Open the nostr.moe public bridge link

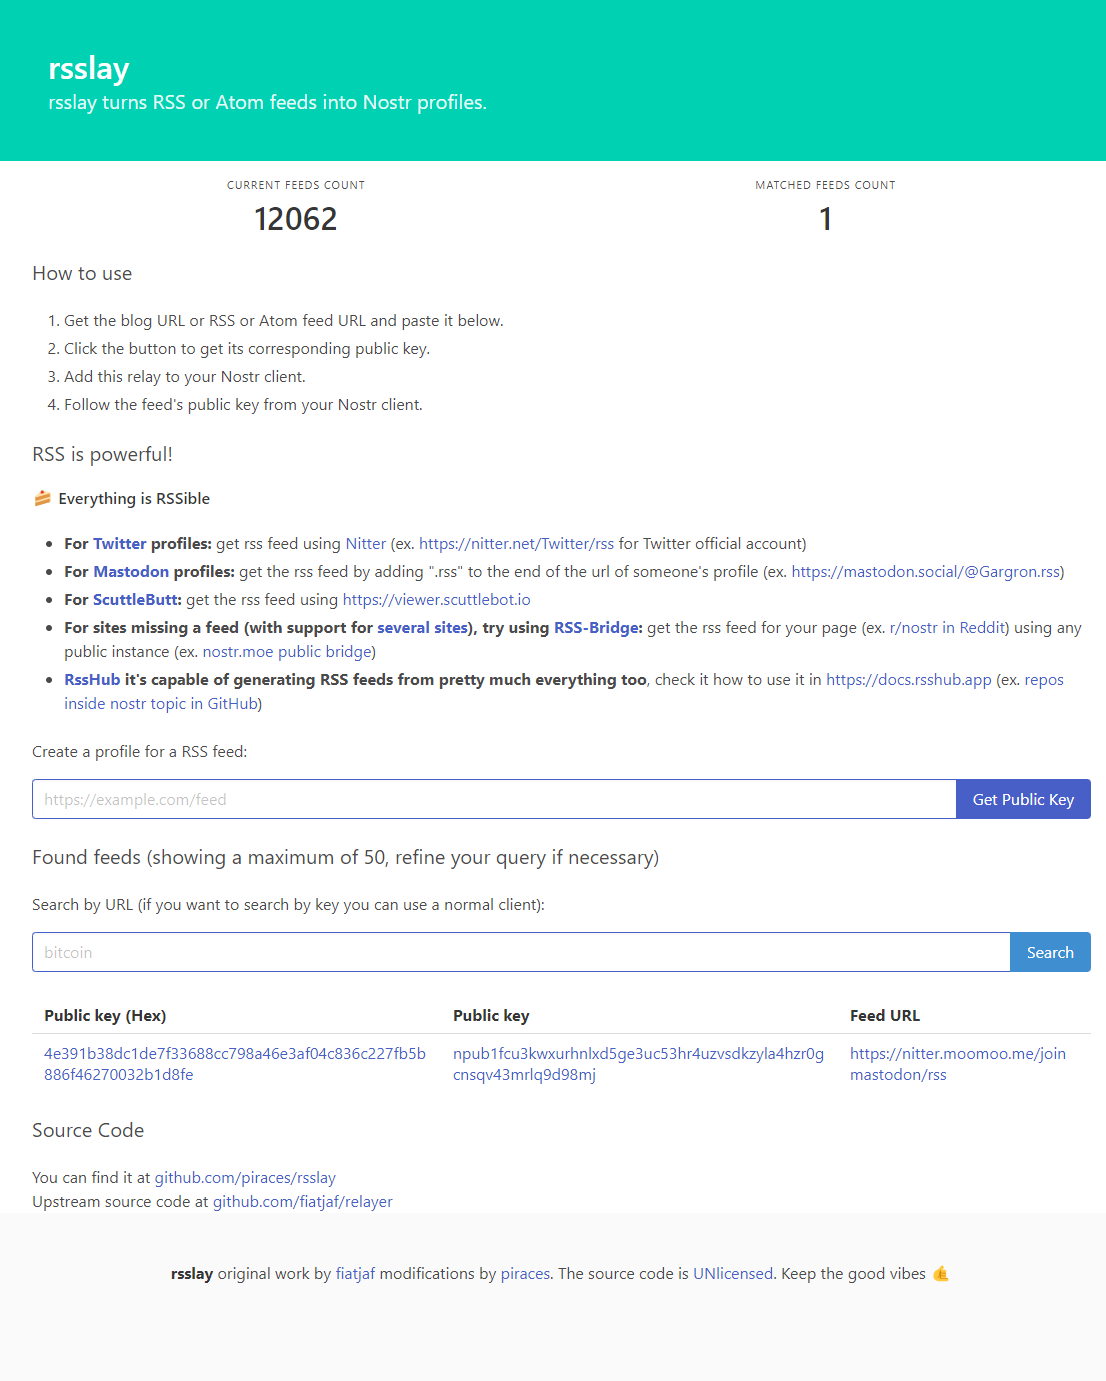287,652
